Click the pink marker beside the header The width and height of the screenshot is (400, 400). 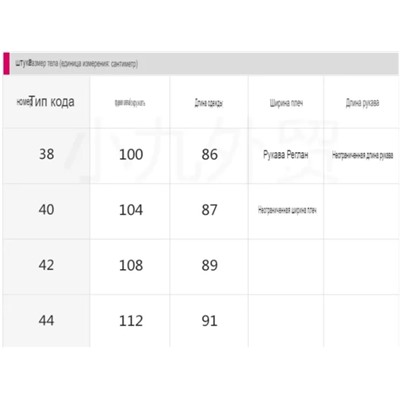[x=6, y=63]
